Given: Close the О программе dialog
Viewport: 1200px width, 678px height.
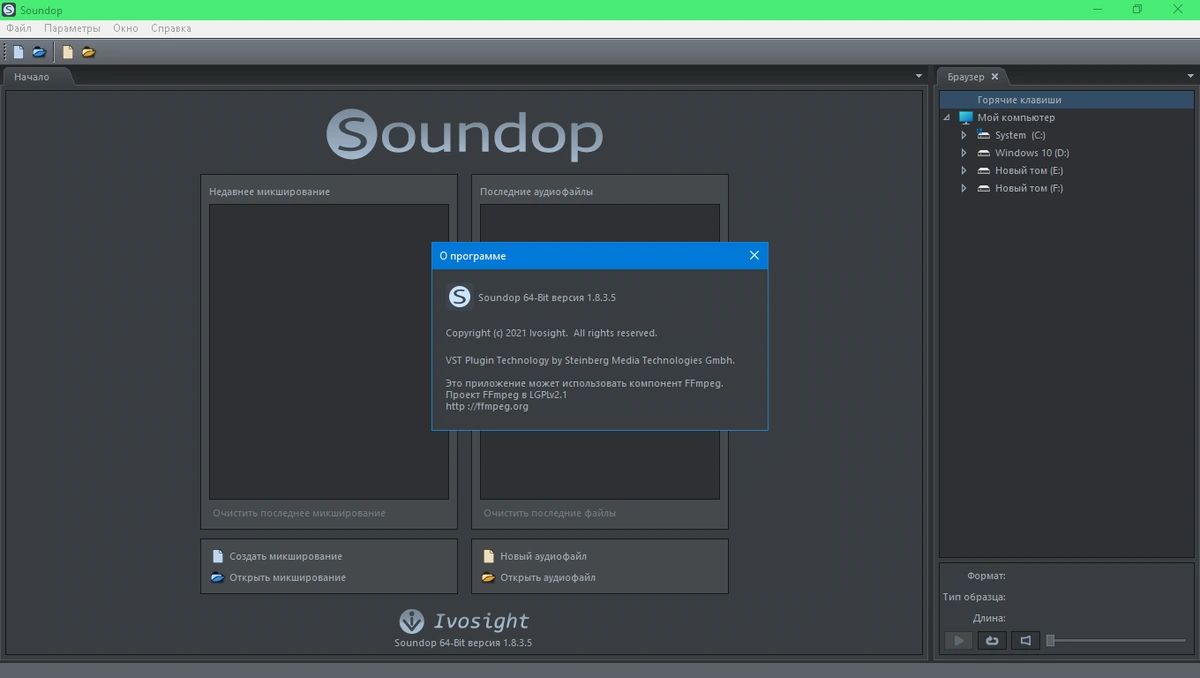Looking at the screenshot, I should (x=754, y=256).
